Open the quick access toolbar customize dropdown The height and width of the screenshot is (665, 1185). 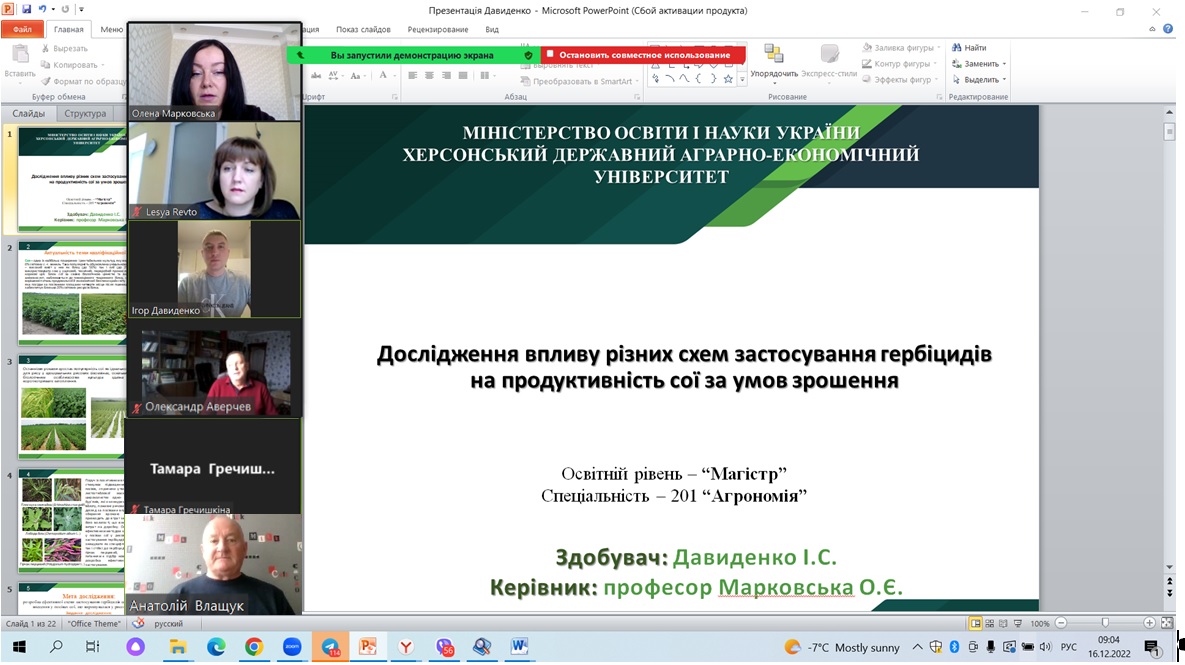(x=82, y=10)
